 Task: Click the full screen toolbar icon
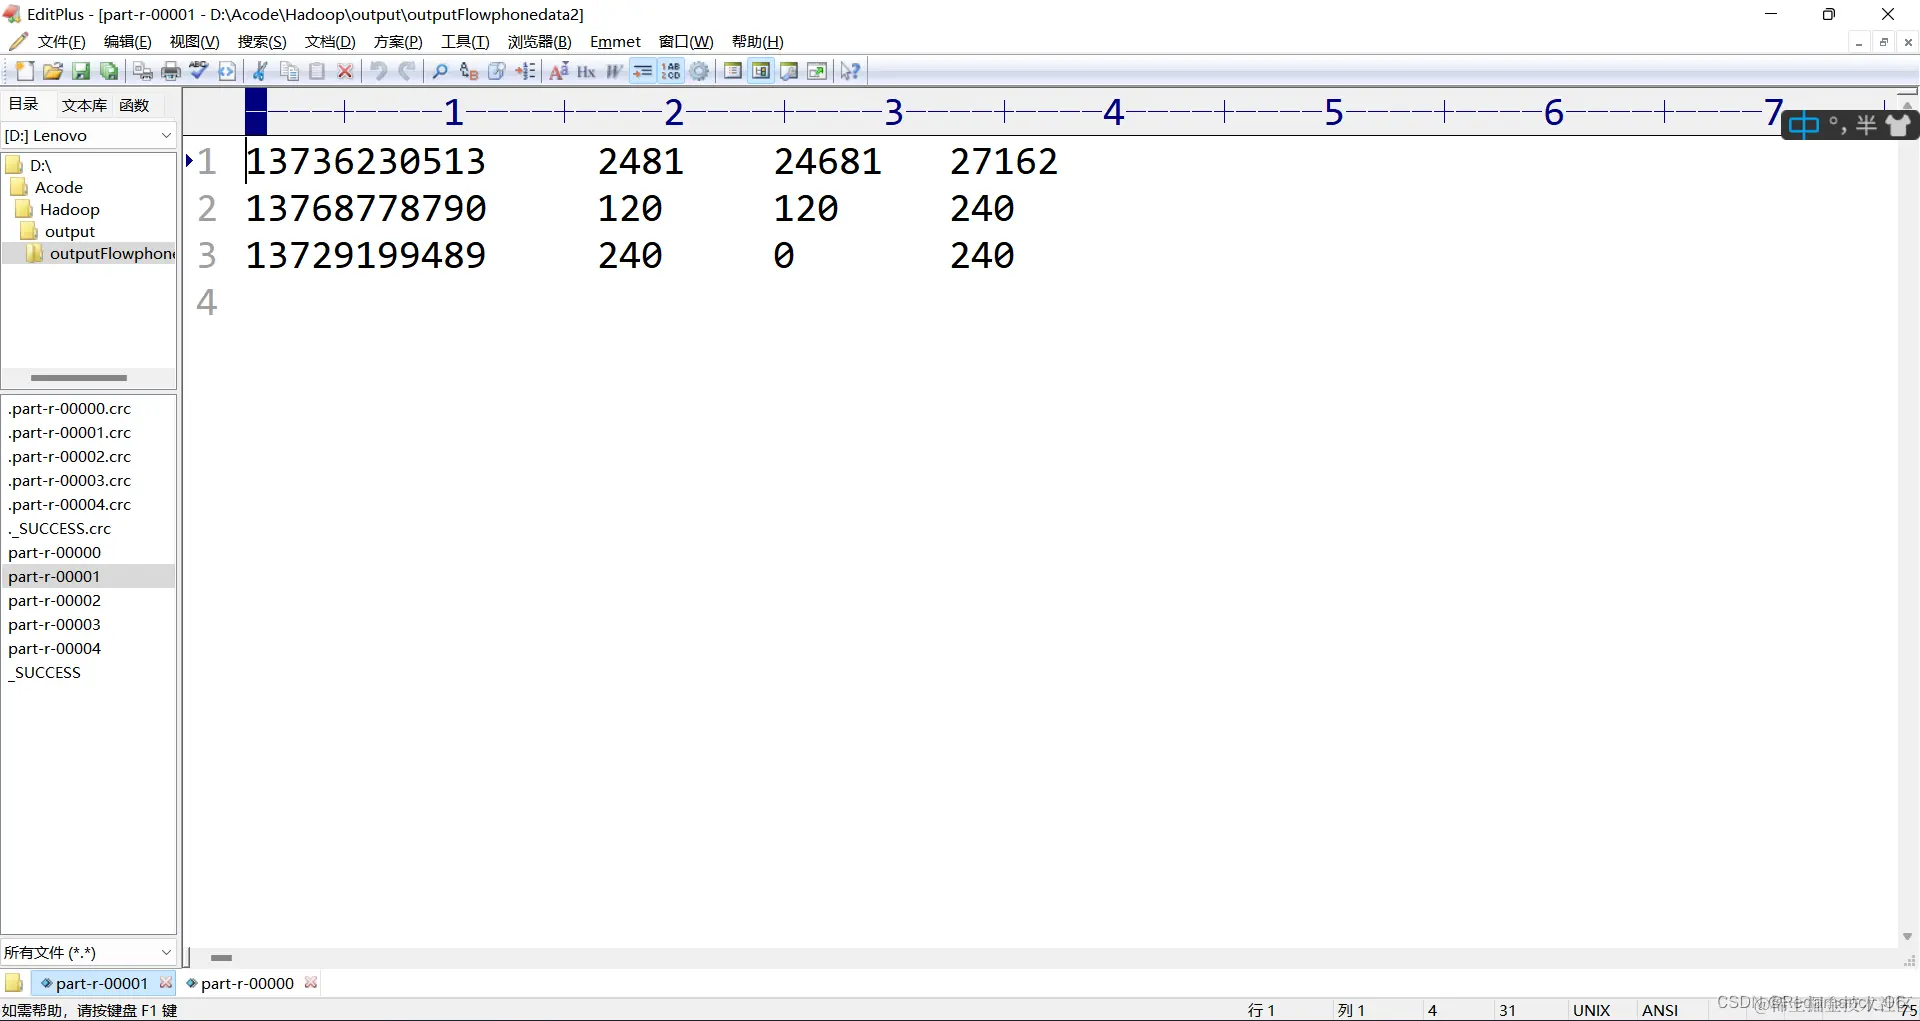pyautogui.click(x=817, y=71)
